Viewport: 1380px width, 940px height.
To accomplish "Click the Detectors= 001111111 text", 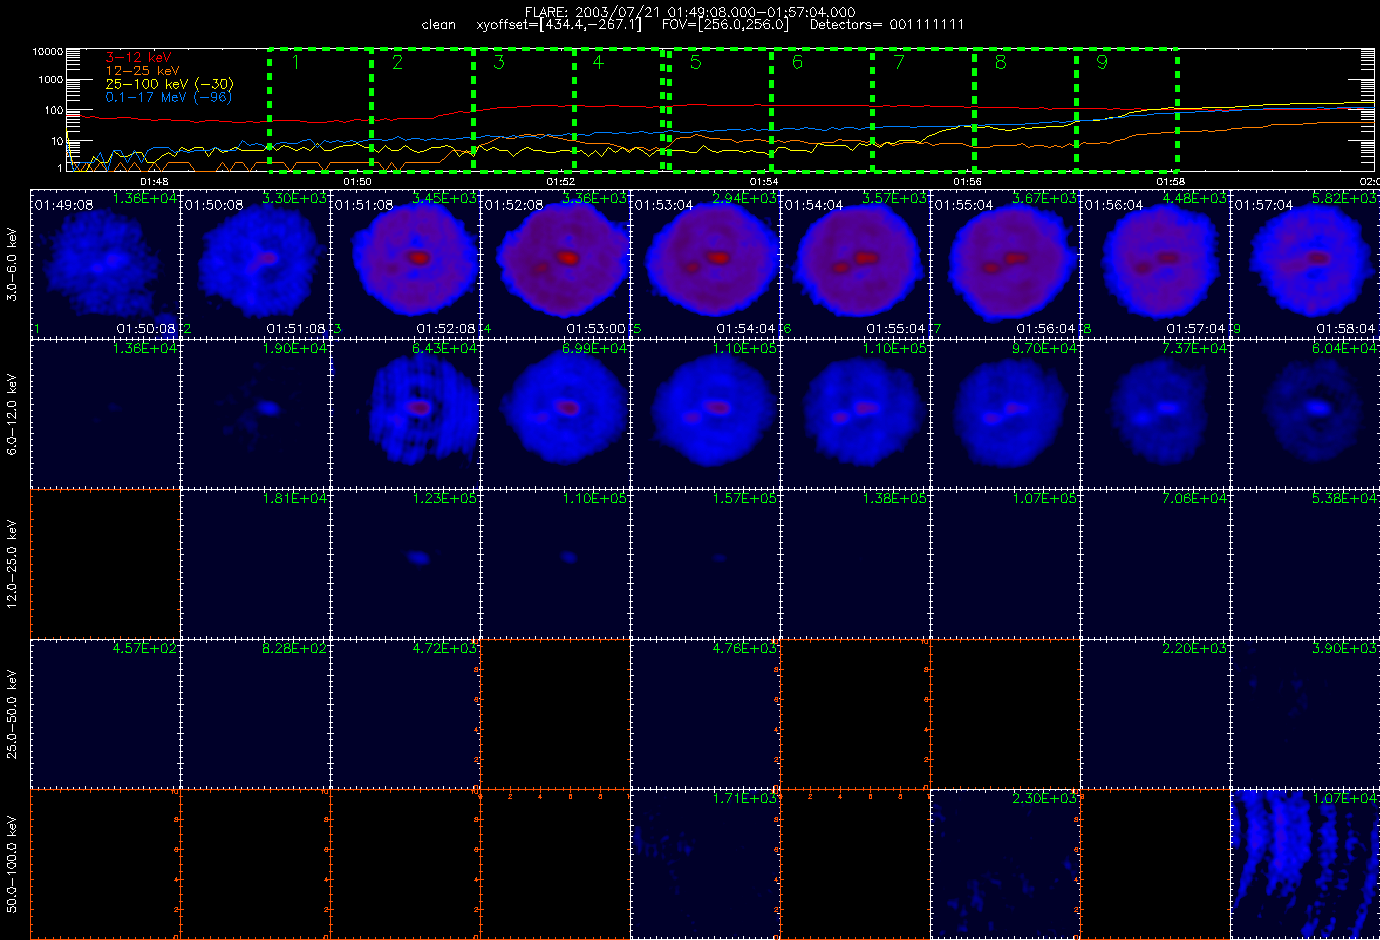I will pyautogui.click(x=886, y=25).
